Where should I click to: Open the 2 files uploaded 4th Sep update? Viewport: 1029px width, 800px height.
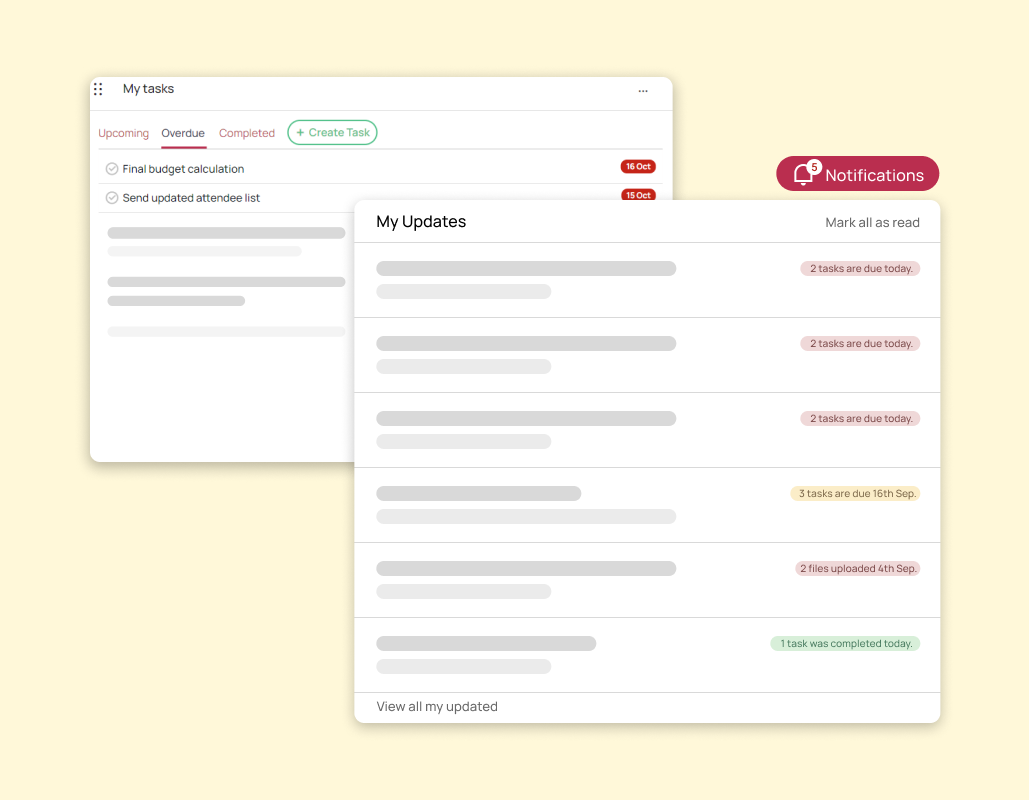click(x=857, y=569)
